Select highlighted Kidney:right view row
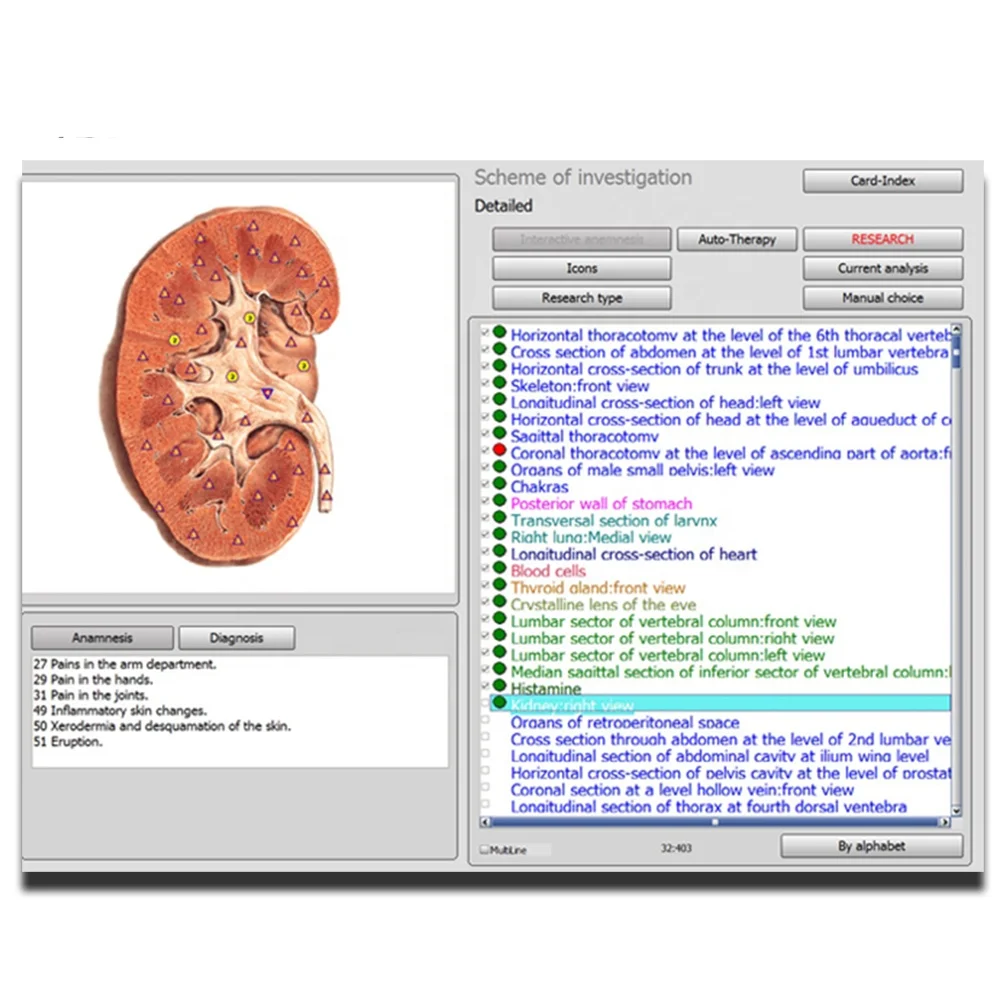This screenshot has width=1000, height=1000. coord(719,704)
